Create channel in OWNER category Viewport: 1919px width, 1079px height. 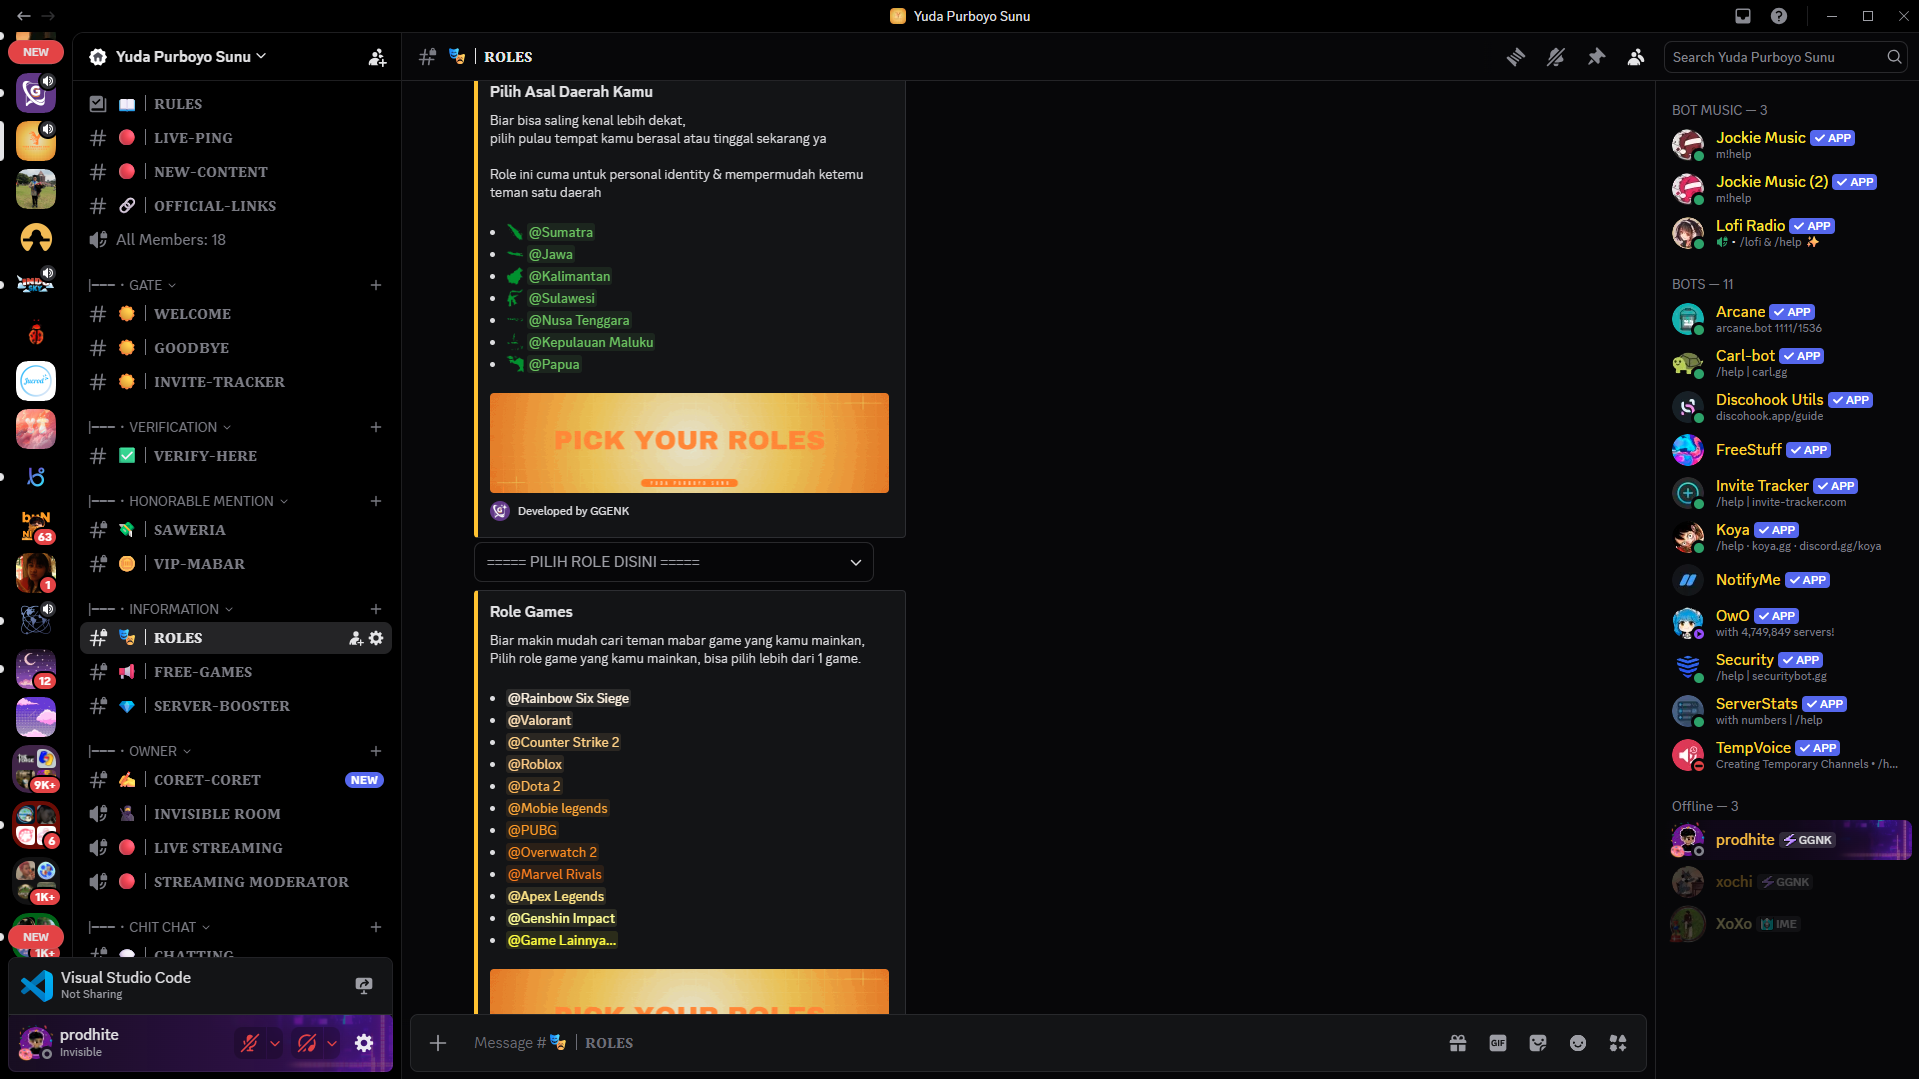point(376,751)
